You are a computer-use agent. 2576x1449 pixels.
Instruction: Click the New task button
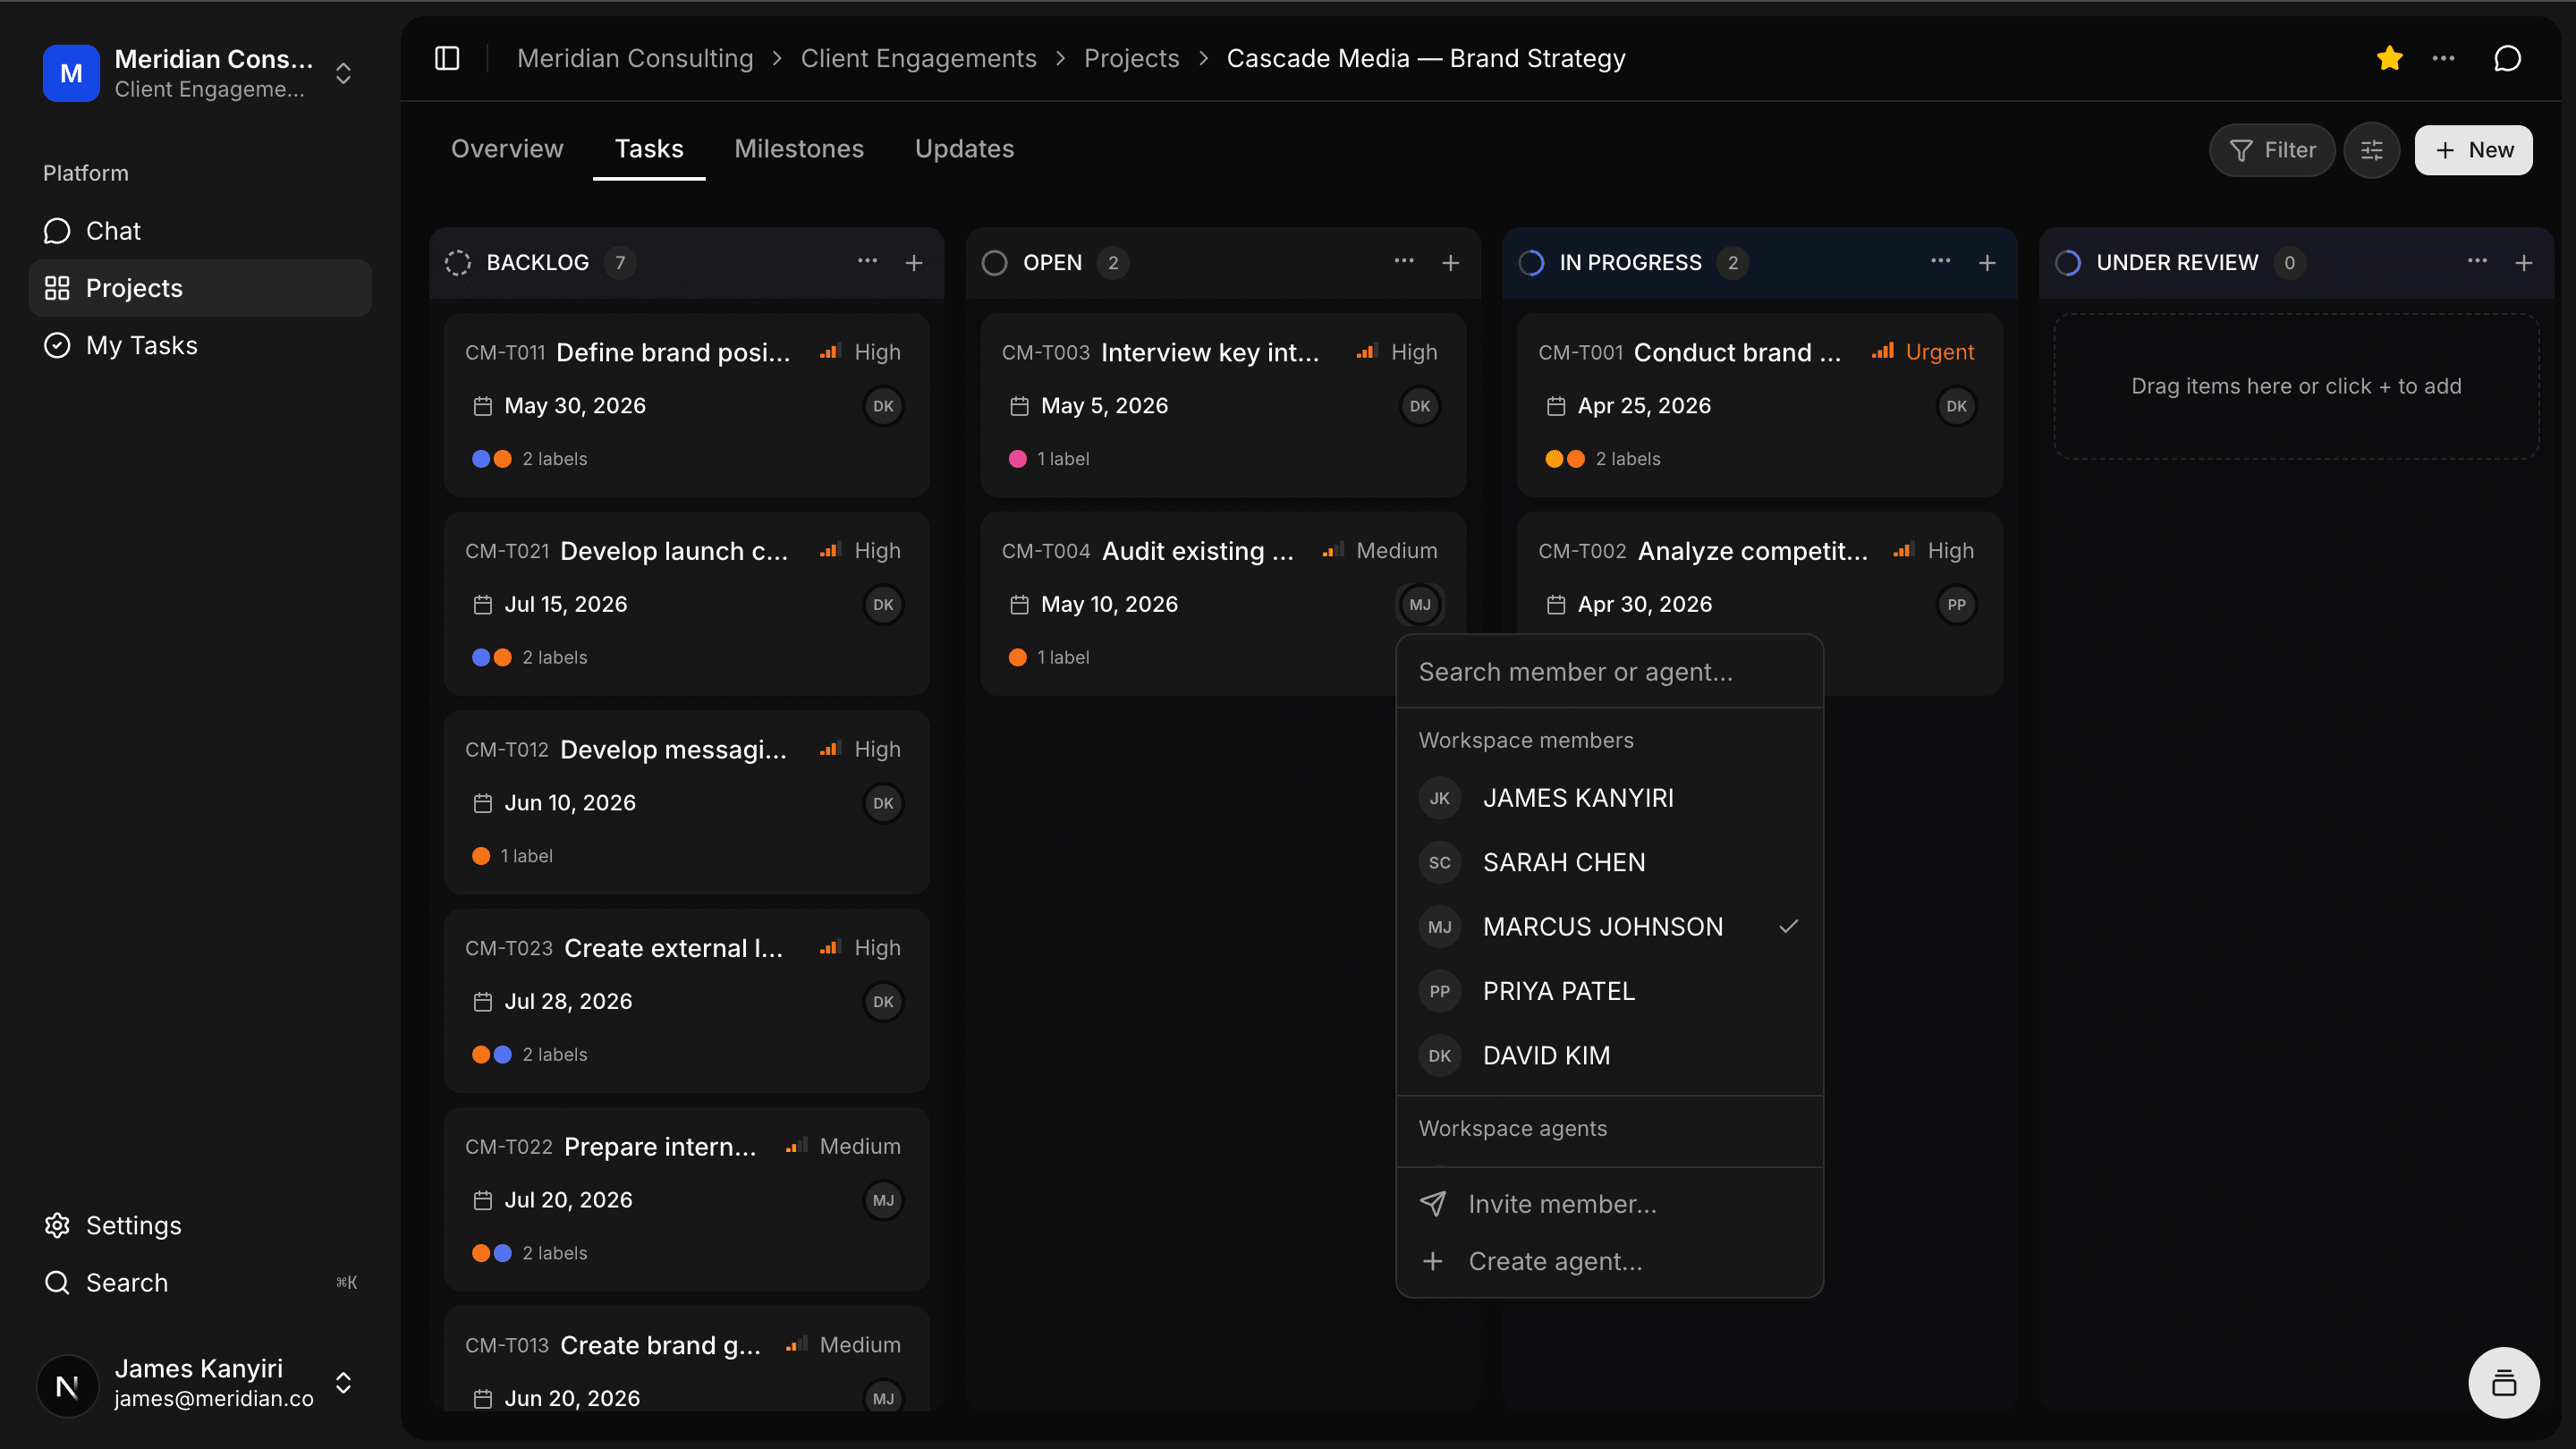click(x=2473, y=150)
